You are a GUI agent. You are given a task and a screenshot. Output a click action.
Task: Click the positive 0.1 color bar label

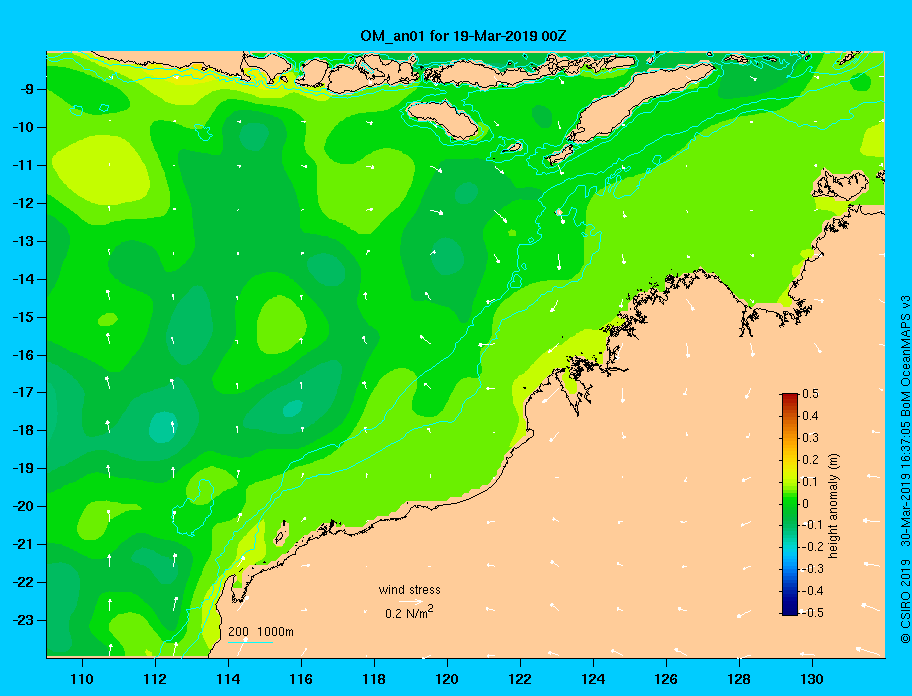[x=810, y=481]
